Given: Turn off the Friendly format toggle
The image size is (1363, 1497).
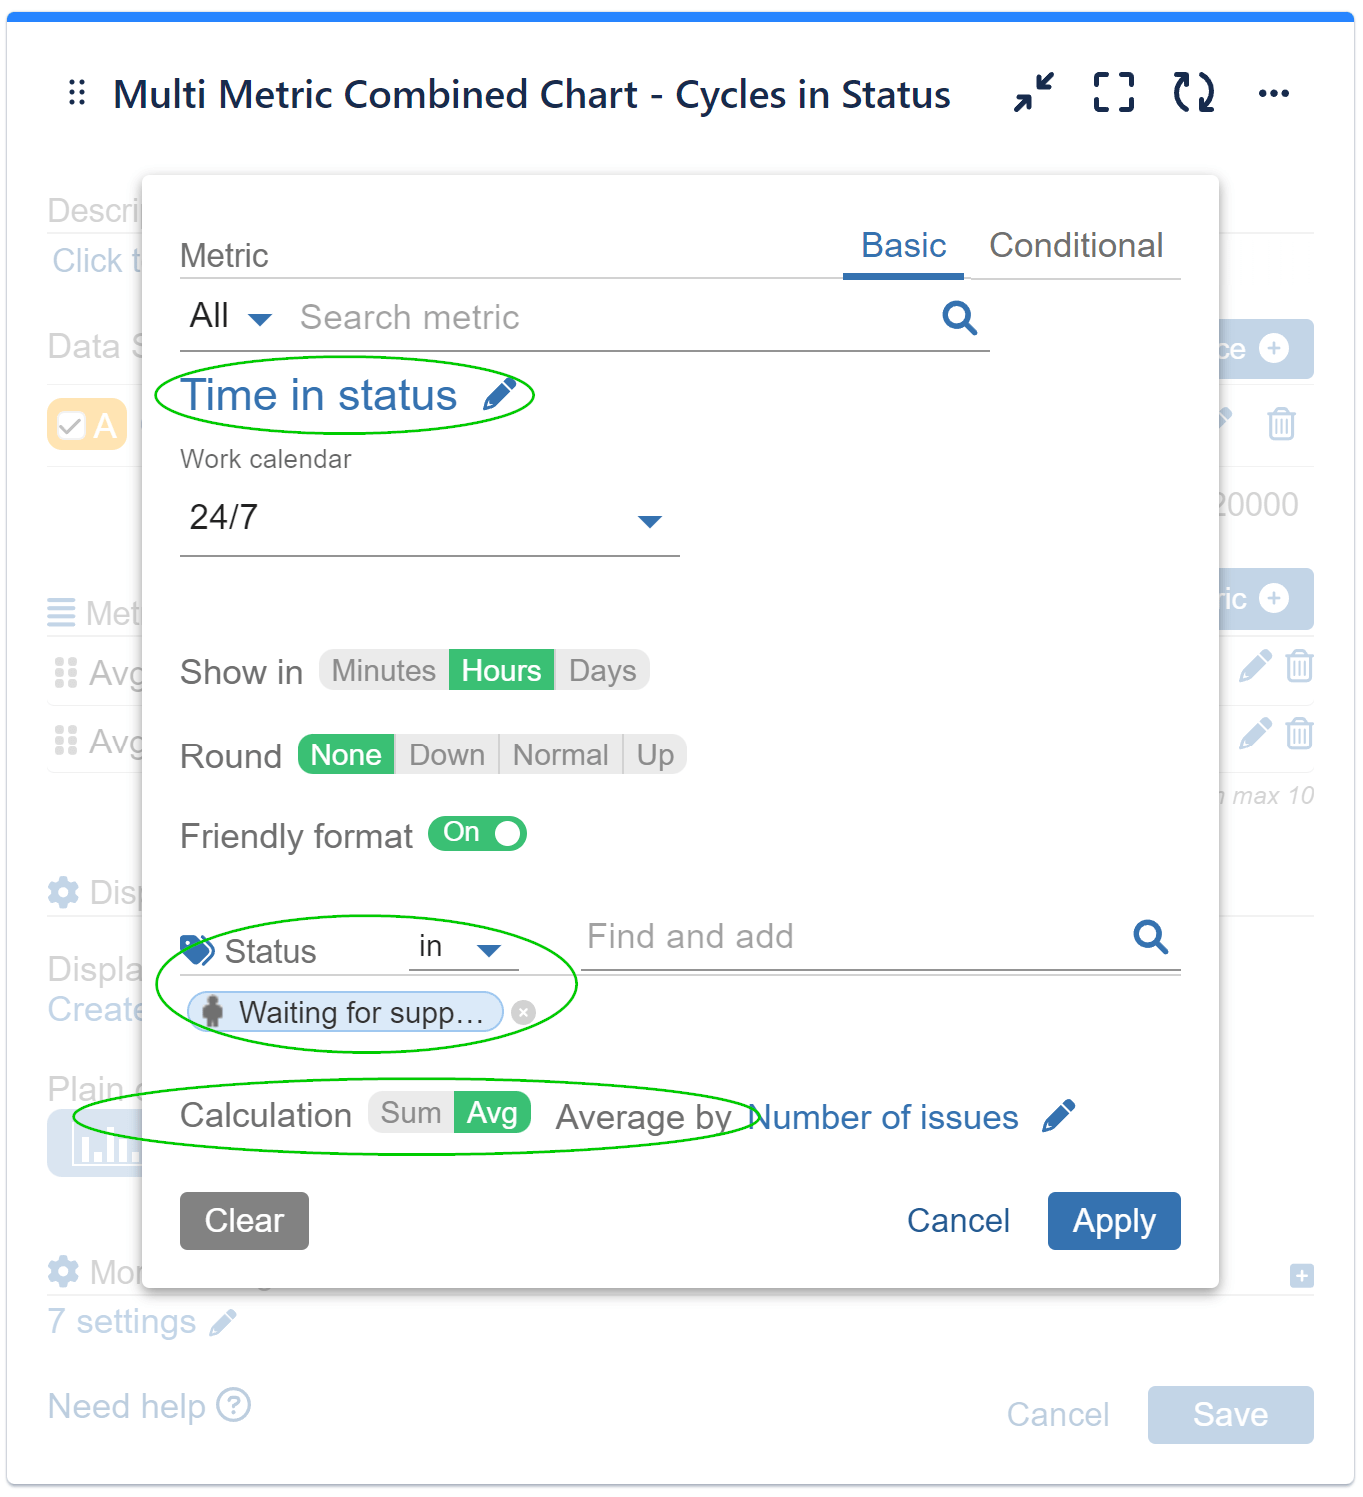Looking at the screenshot, I should (477, 834).
